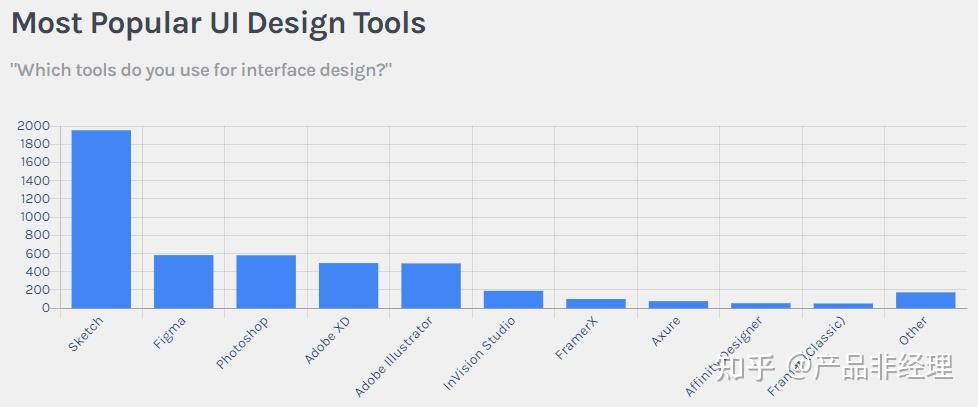Click the Other category bar
The image size is (978, 407).
point(926,300)
